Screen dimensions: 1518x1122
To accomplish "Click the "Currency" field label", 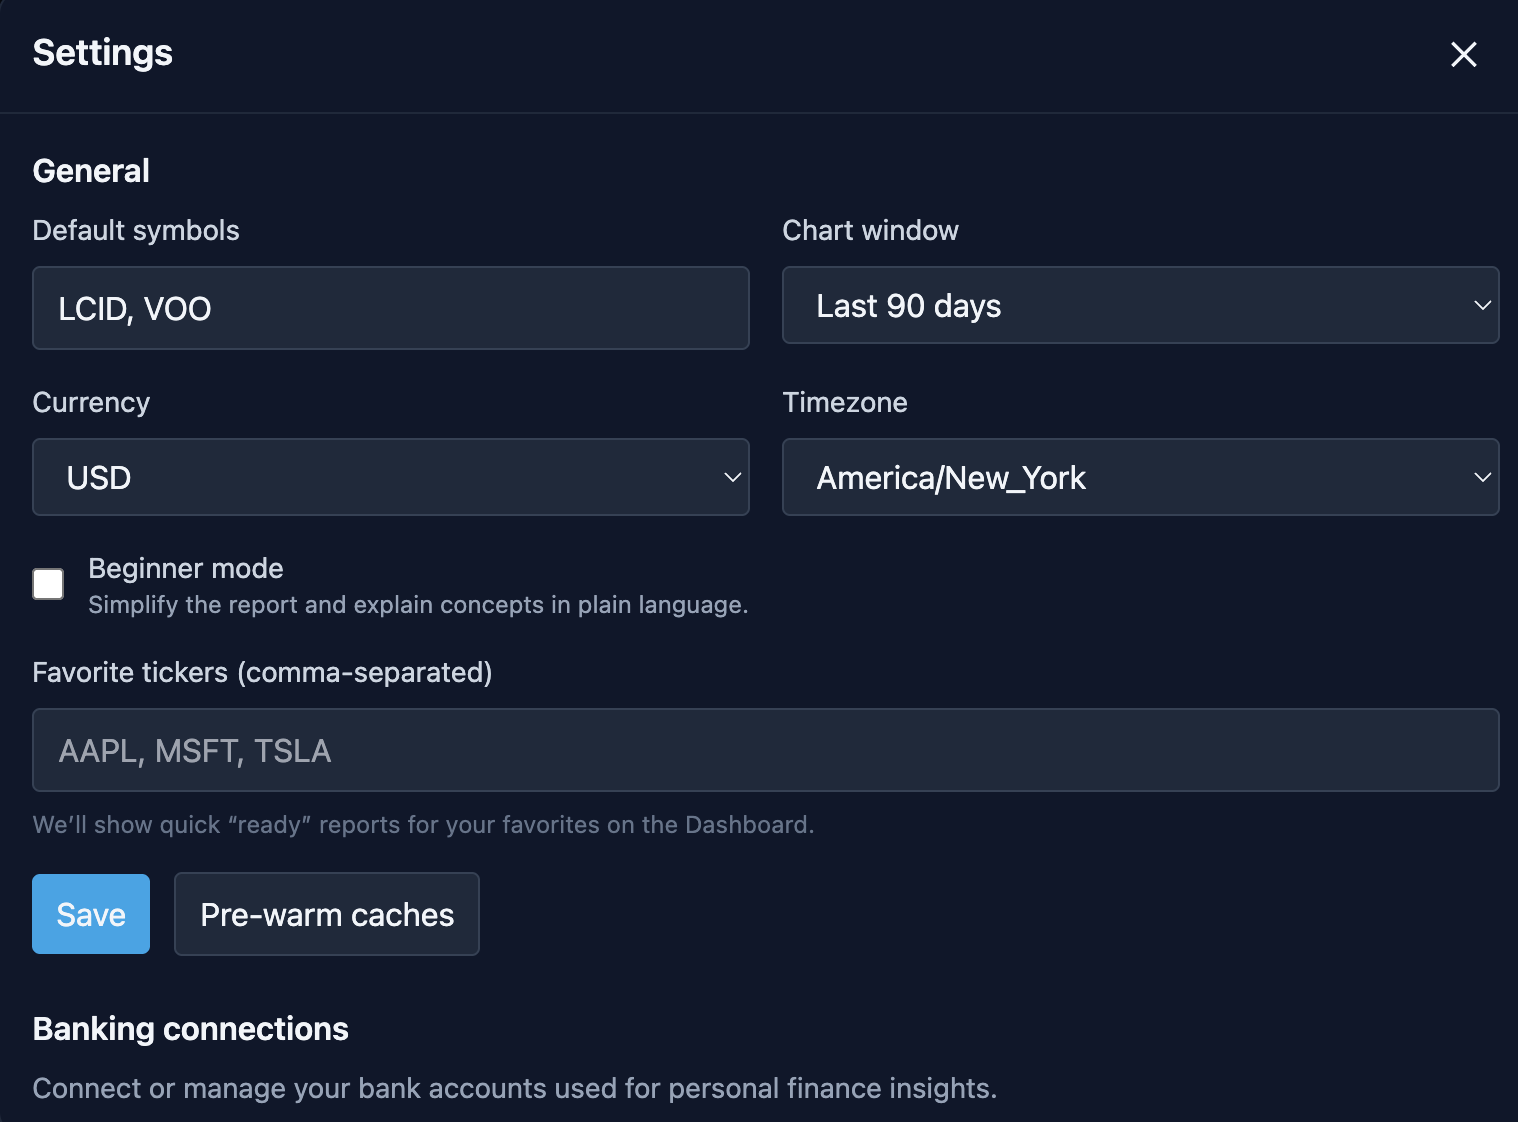I will (91, 402).
